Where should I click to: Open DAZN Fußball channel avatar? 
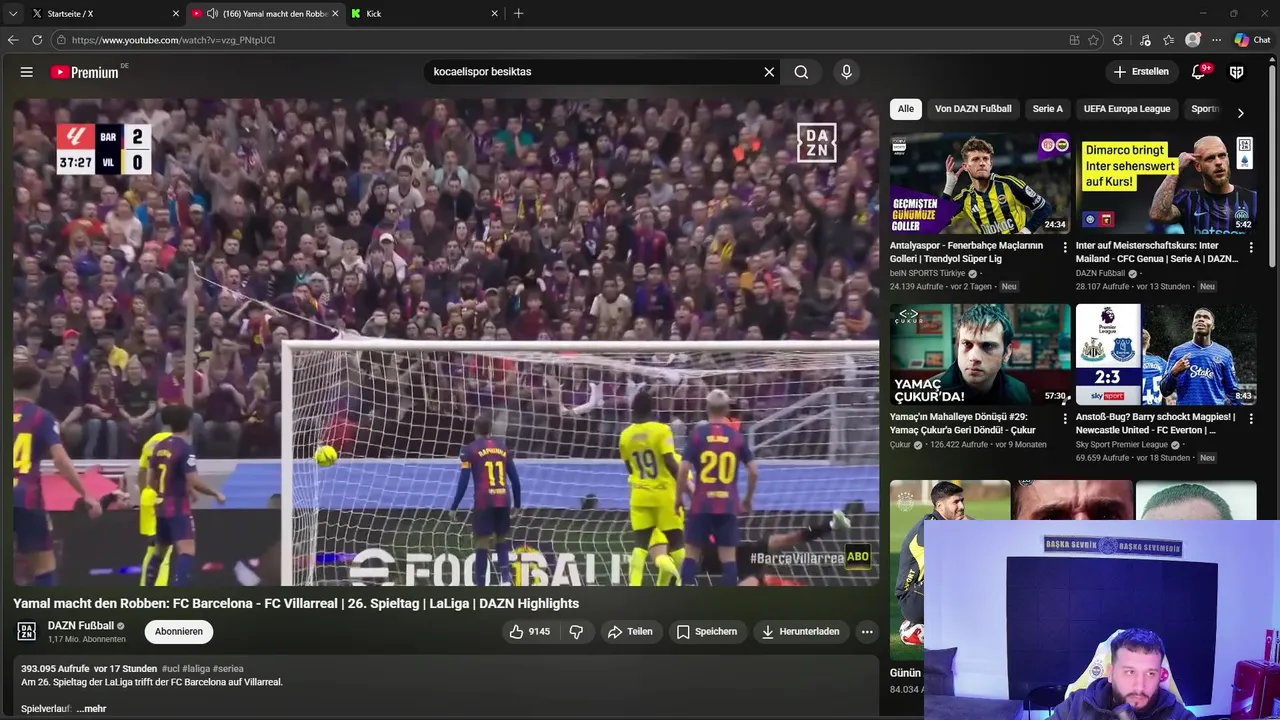coord(27,631)
